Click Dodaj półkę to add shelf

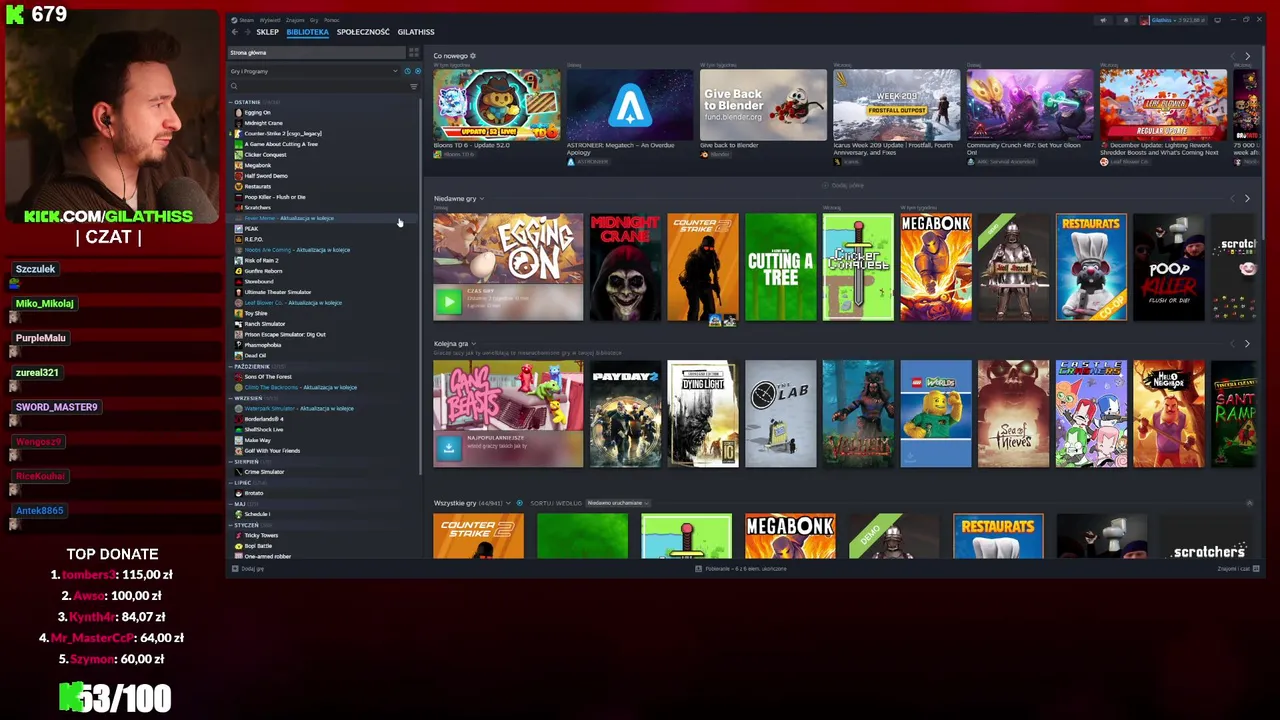(x=843, y=185)
